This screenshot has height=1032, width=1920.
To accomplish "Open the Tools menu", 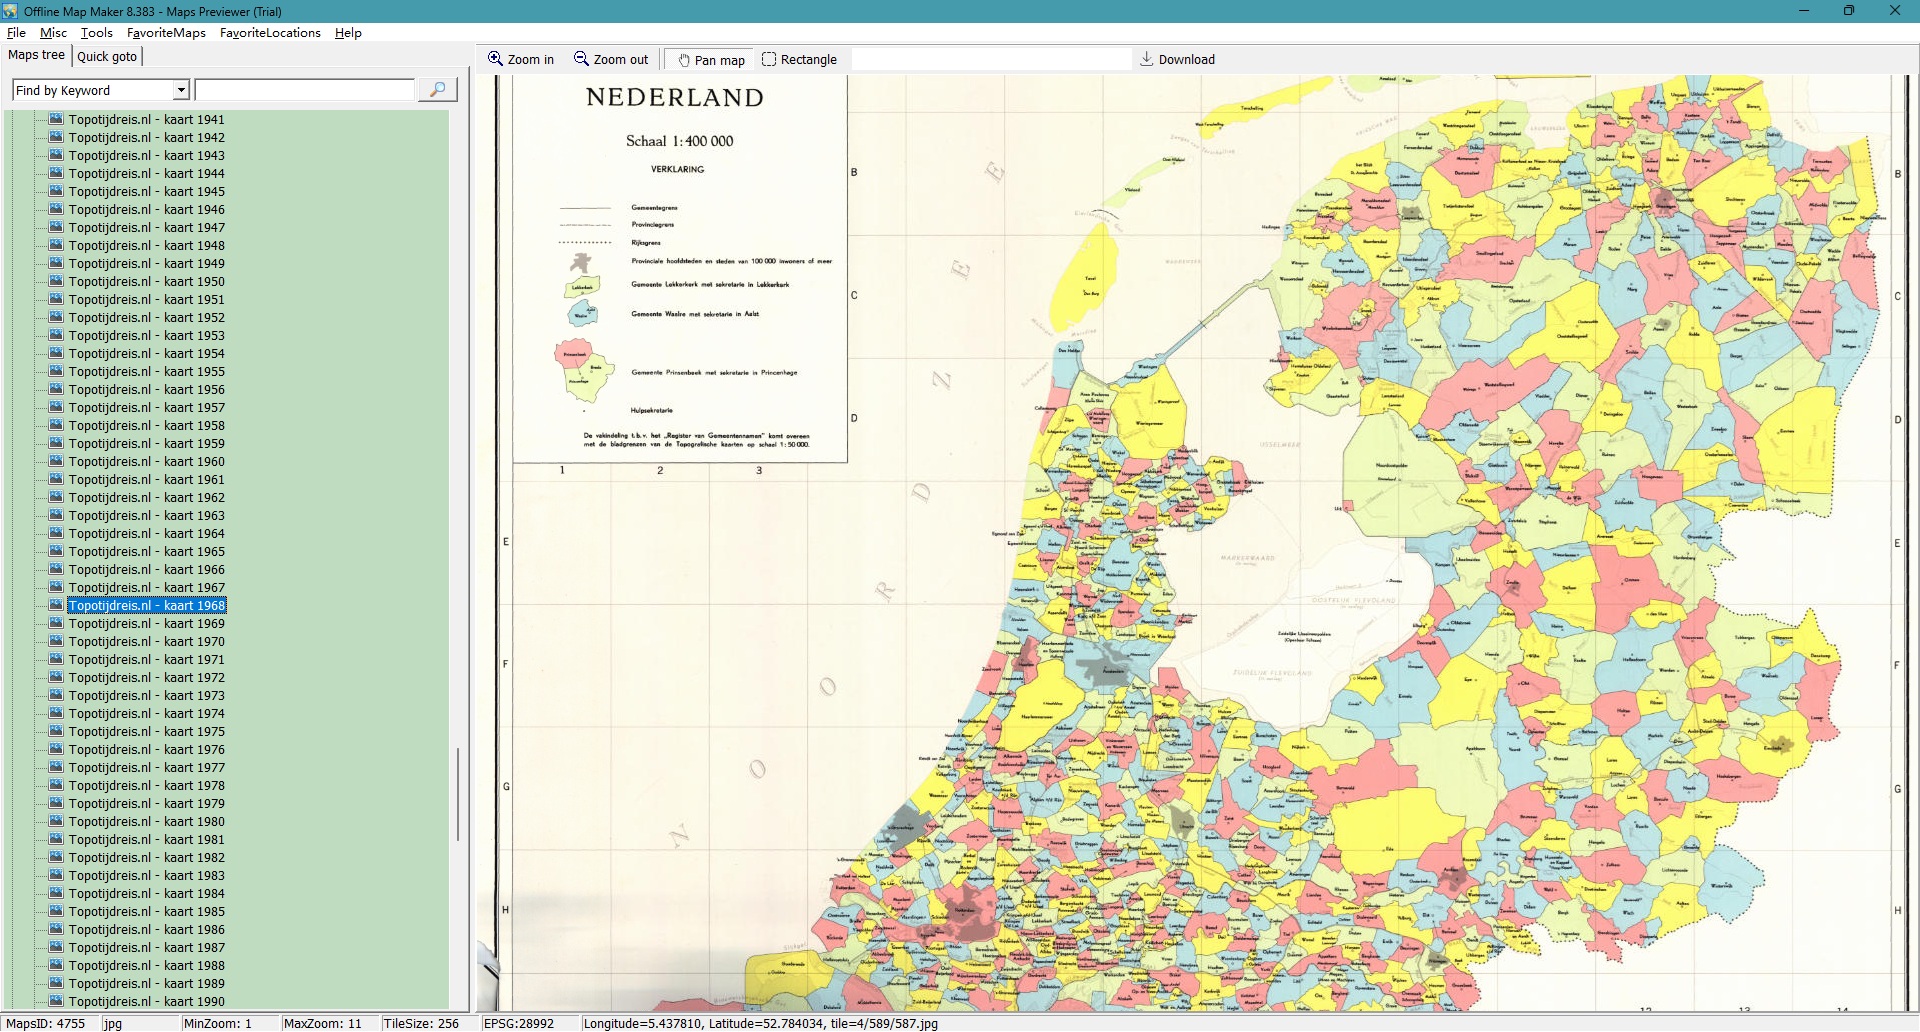I will coord(97,33).
